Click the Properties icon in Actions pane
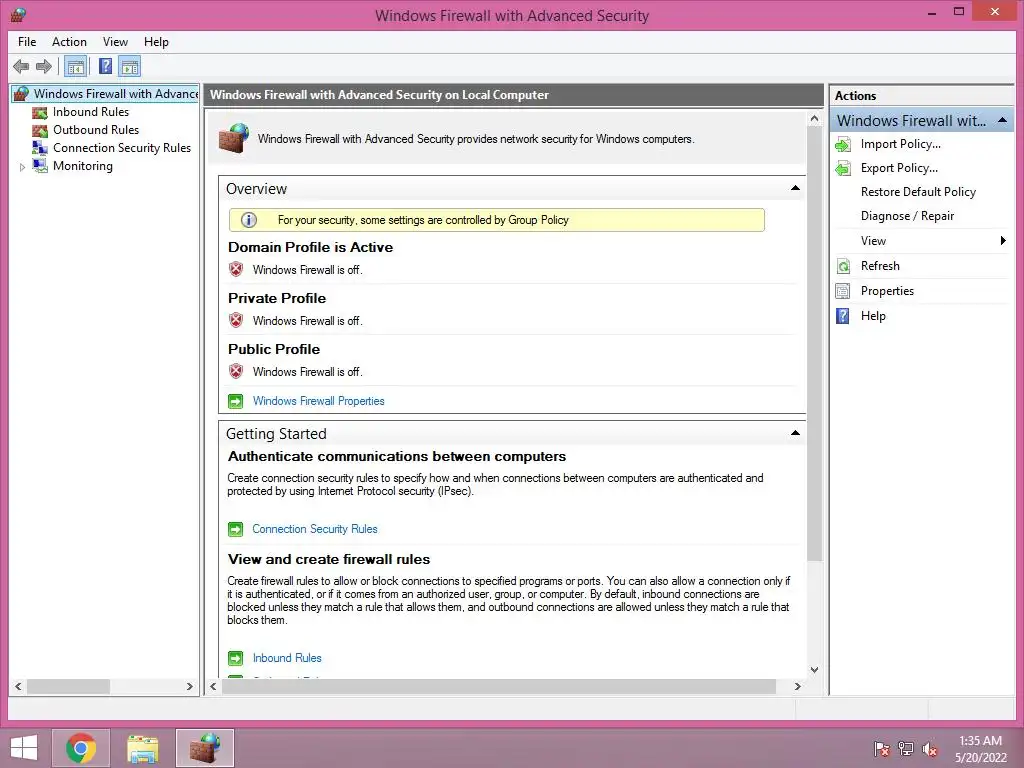This screenshot has width=1024, height=768. tap(843, 291)
